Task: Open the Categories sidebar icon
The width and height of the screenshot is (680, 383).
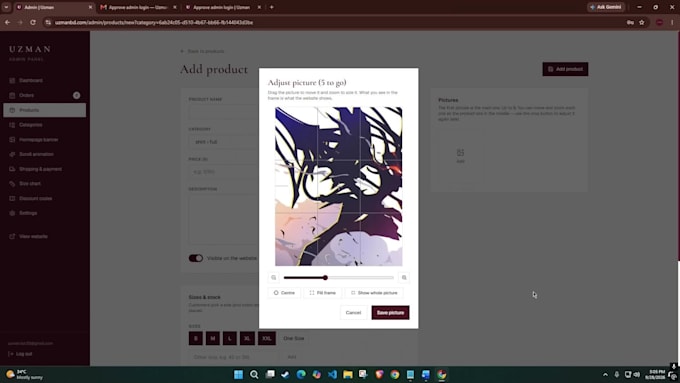Action: click(x=12, y=125)
